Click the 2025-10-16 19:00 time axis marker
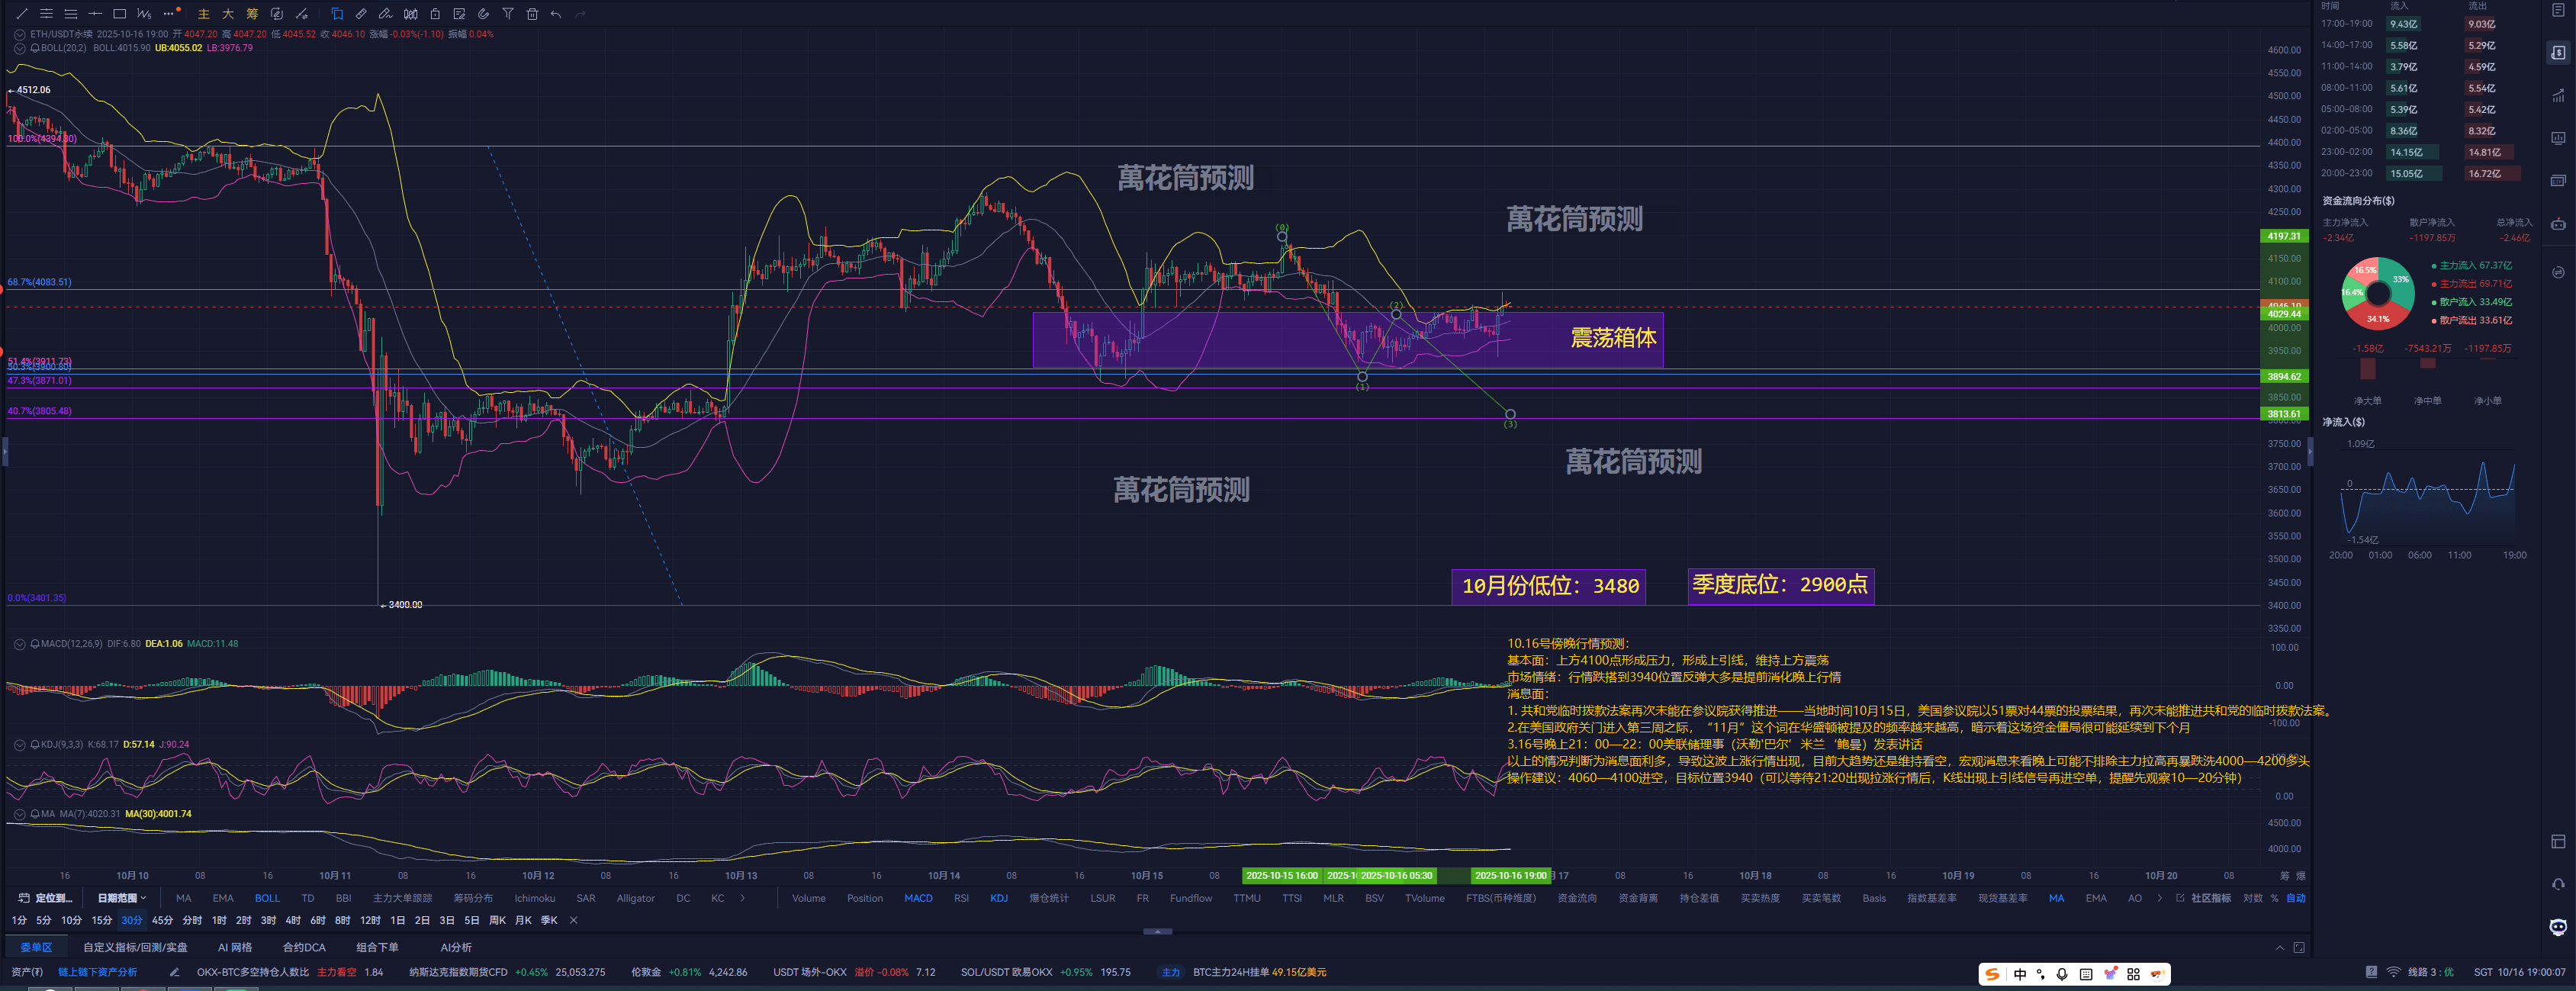2576x991 pixels. pyautogui.click(x=1510, y=875)
